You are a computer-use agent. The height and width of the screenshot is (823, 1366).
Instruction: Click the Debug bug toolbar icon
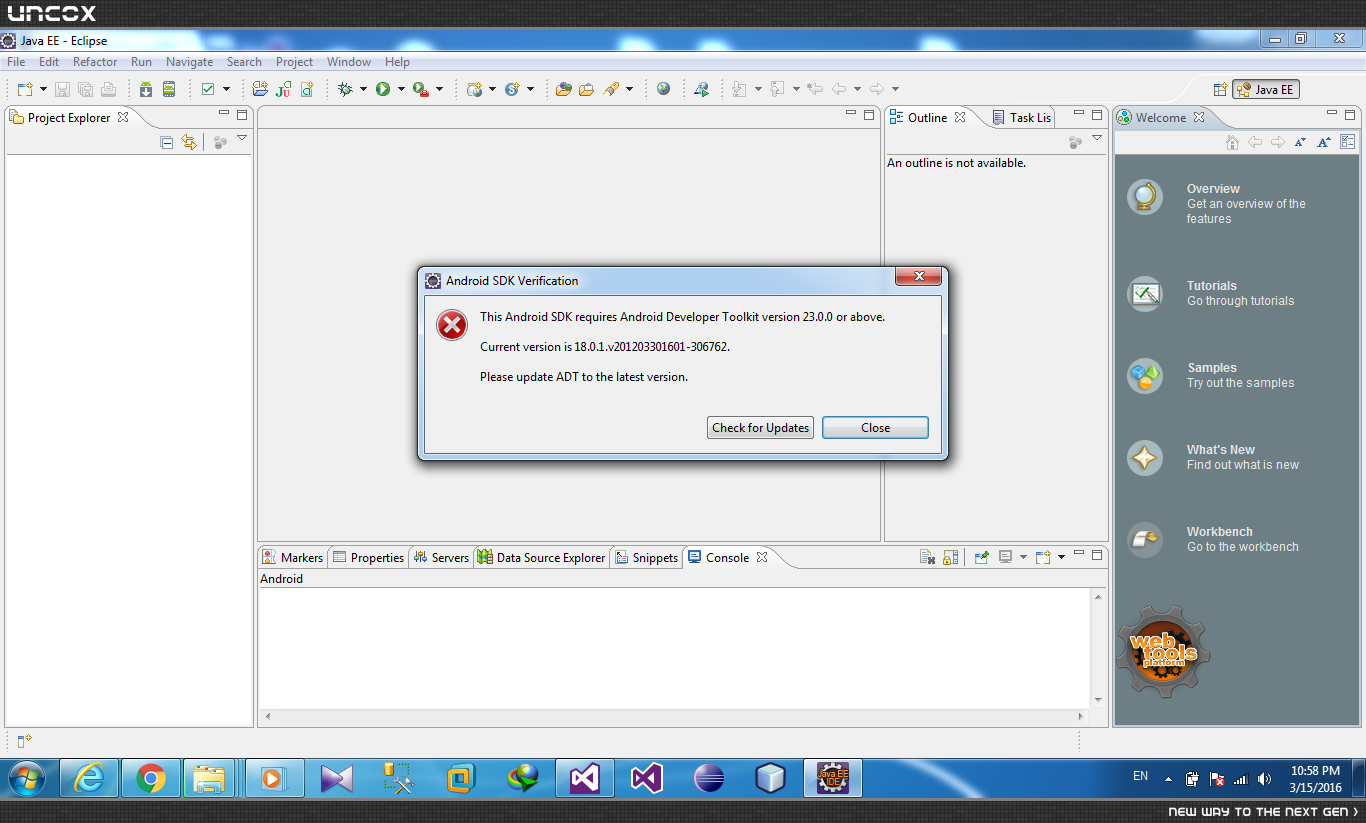[x=345, y=89]
